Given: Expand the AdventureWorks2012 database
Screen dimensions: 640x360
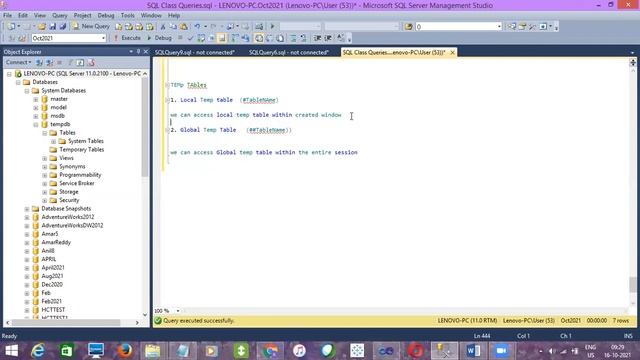Looking at the screenshot, I should click(x=27, y=217).
